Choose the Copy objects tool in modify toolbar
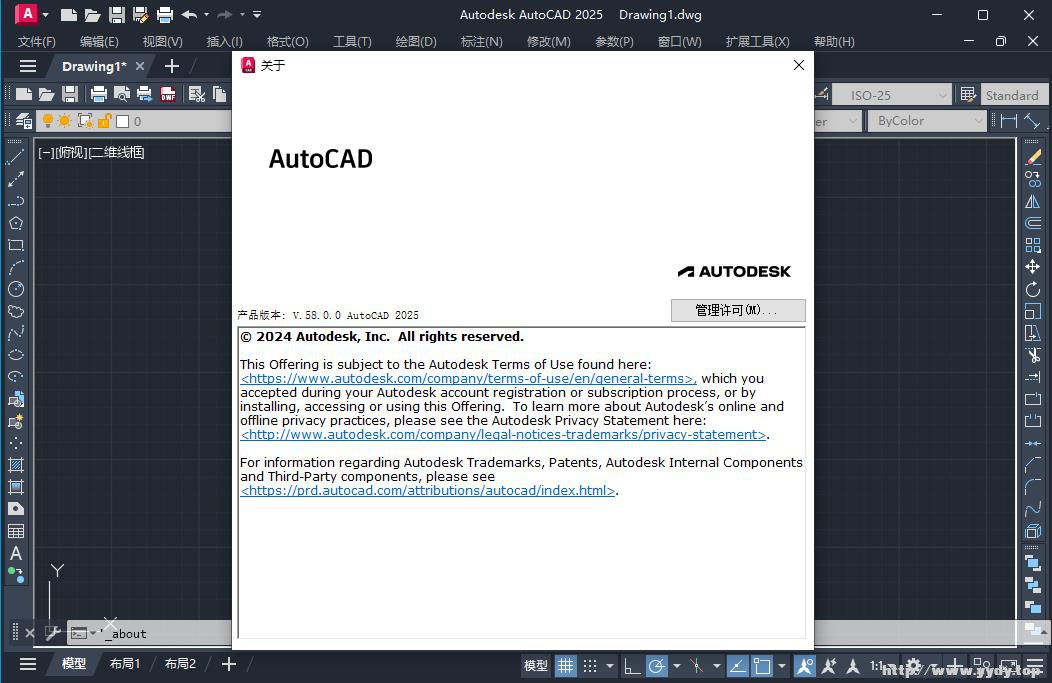This screenshot has width=1052, height=683. pos(1033,179)
